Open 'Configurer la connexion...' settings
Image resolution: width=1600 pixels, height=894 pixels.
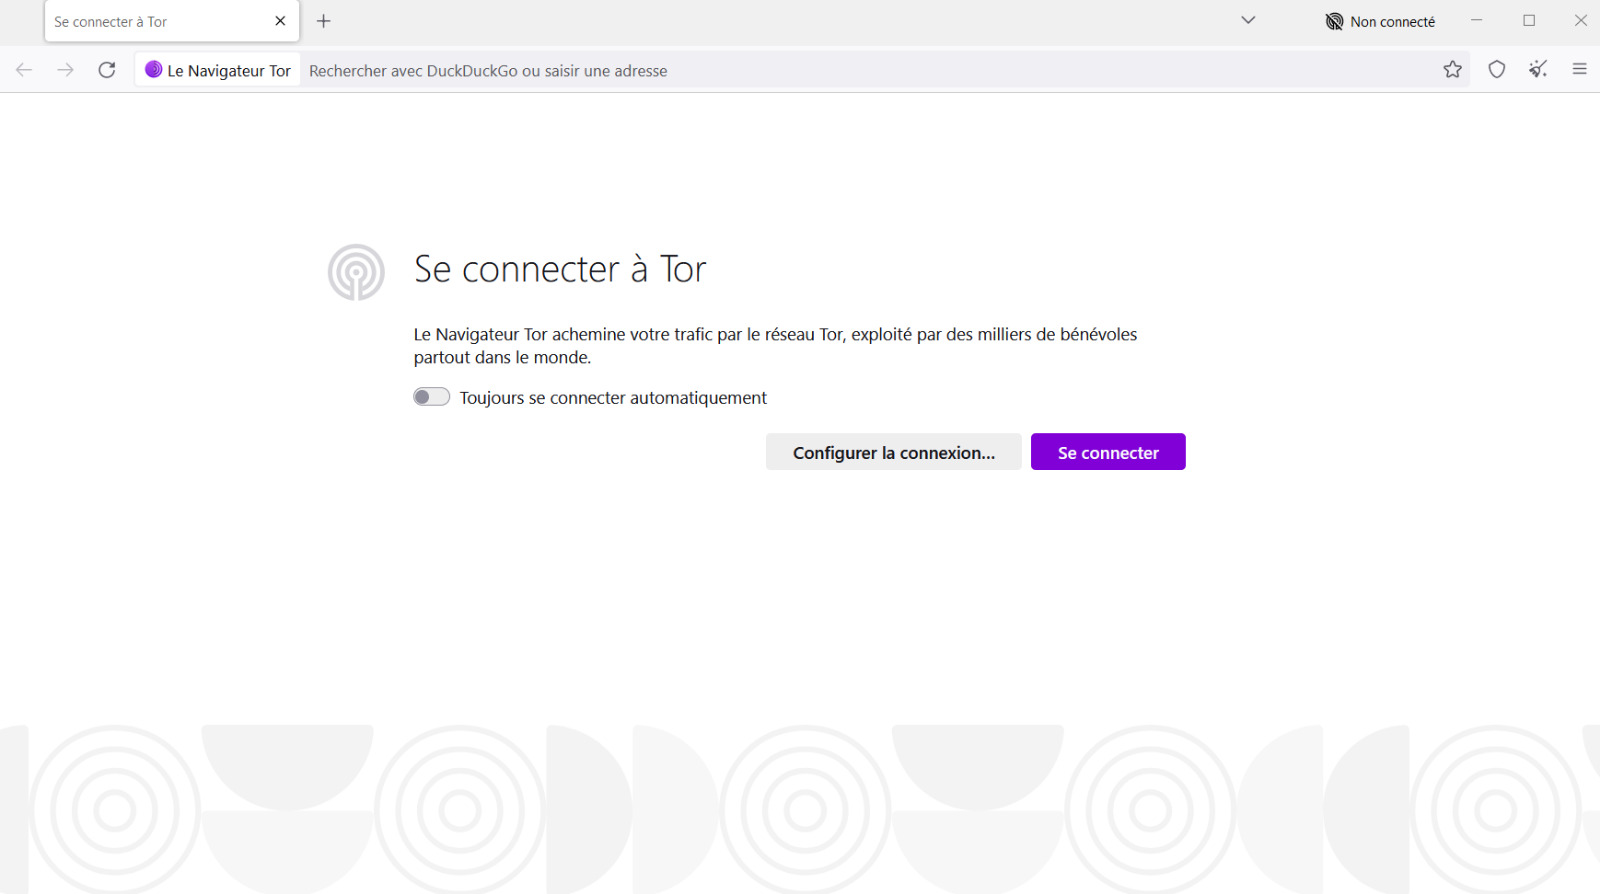(x=894, y=452)
